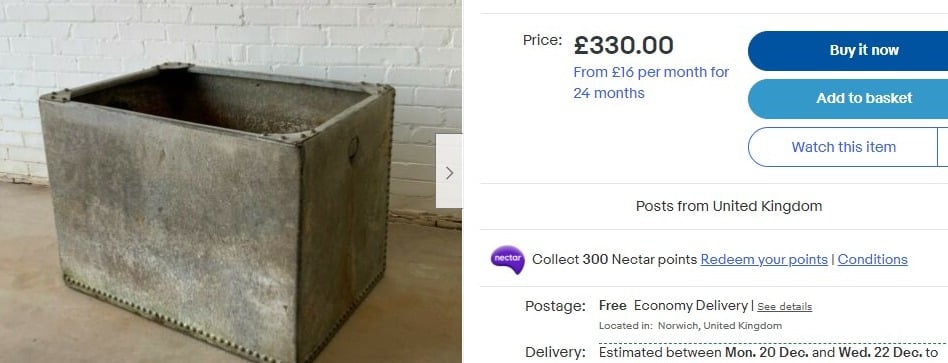Image resolution: width=948 pixels, height=363 pixels.
Task: Click the dashed-underlined estimated delivery dates
Action: 768,352
